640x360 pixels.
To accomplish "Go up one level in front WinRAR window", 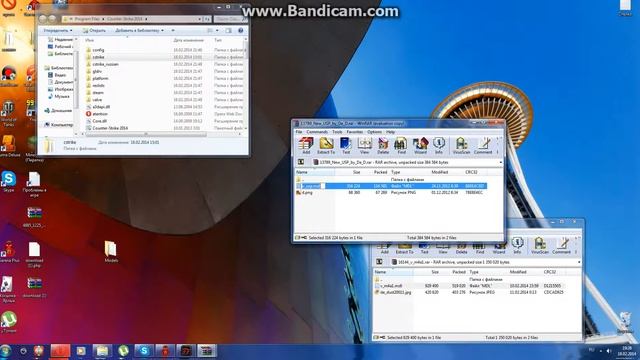I will (x=301, y=162).
